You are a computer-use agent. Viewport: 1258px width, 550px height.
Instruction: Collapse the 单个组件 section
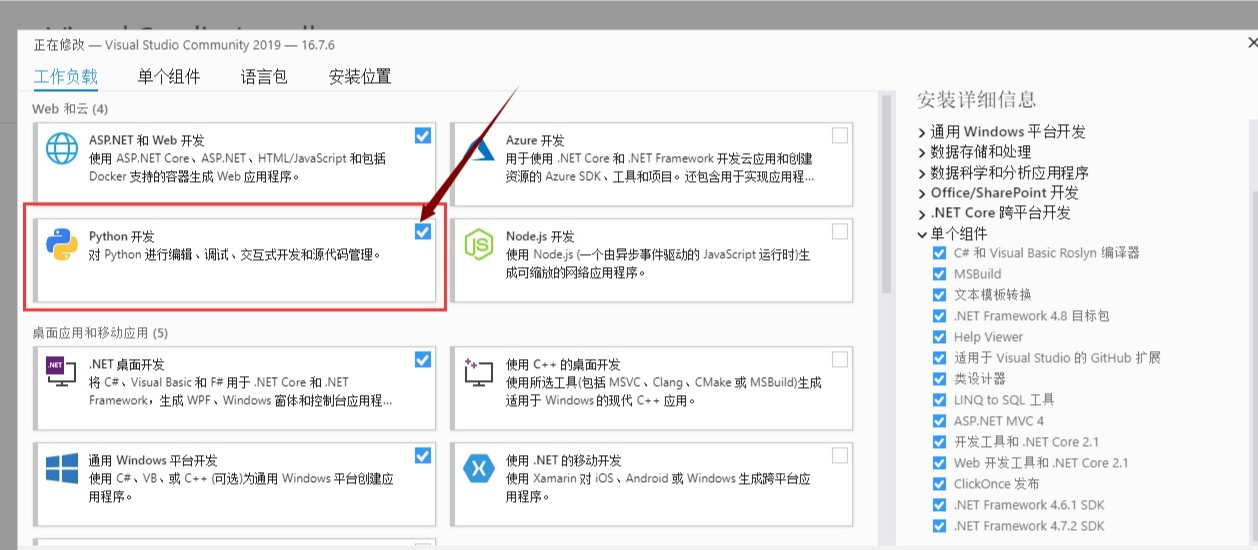pos(922,234)
